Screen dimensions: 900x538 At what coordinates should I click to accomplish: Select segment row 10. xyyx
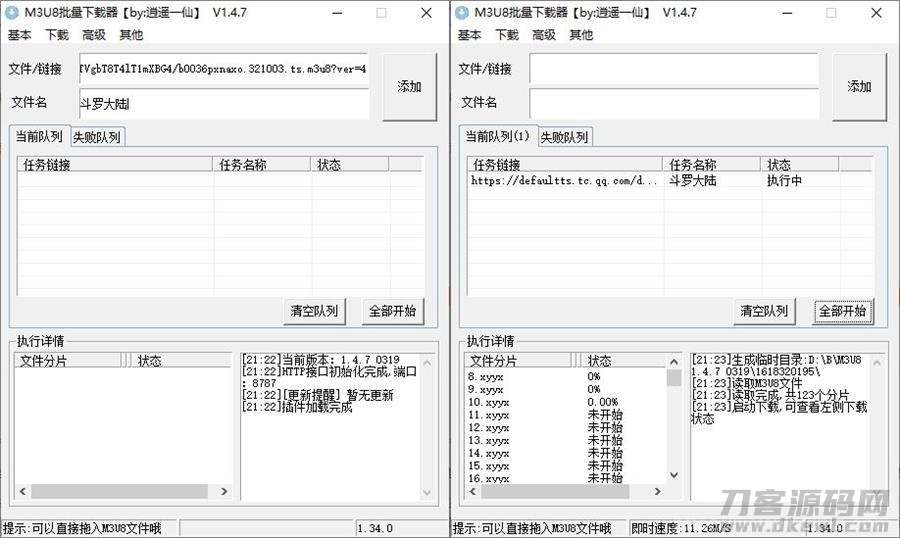click(x=488, y=402)
